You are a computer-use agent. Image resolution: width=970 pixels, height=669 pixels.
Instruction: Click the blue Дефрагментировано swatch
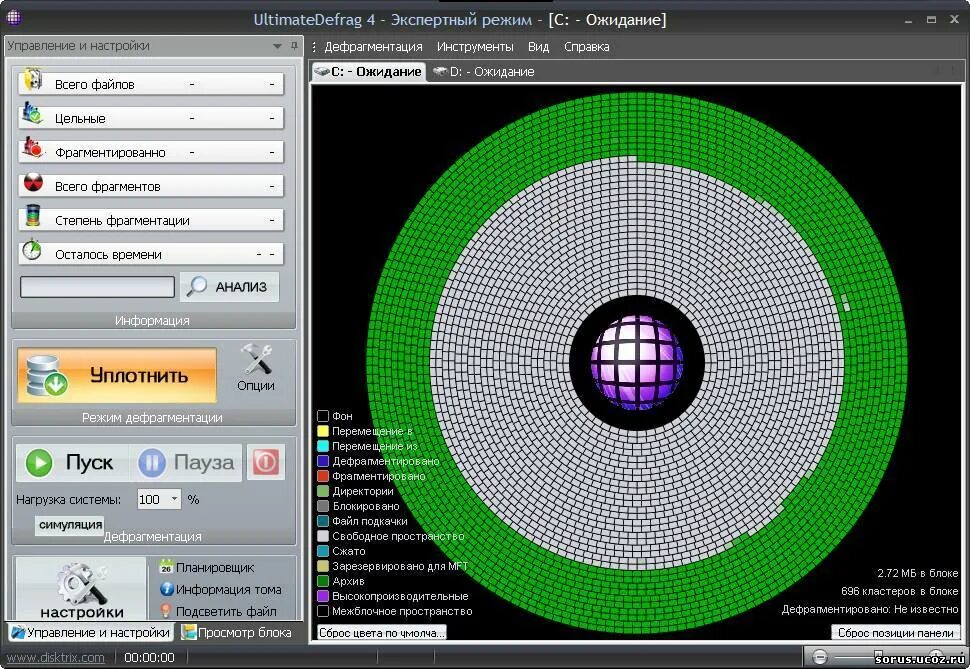[x=323, y=461]
